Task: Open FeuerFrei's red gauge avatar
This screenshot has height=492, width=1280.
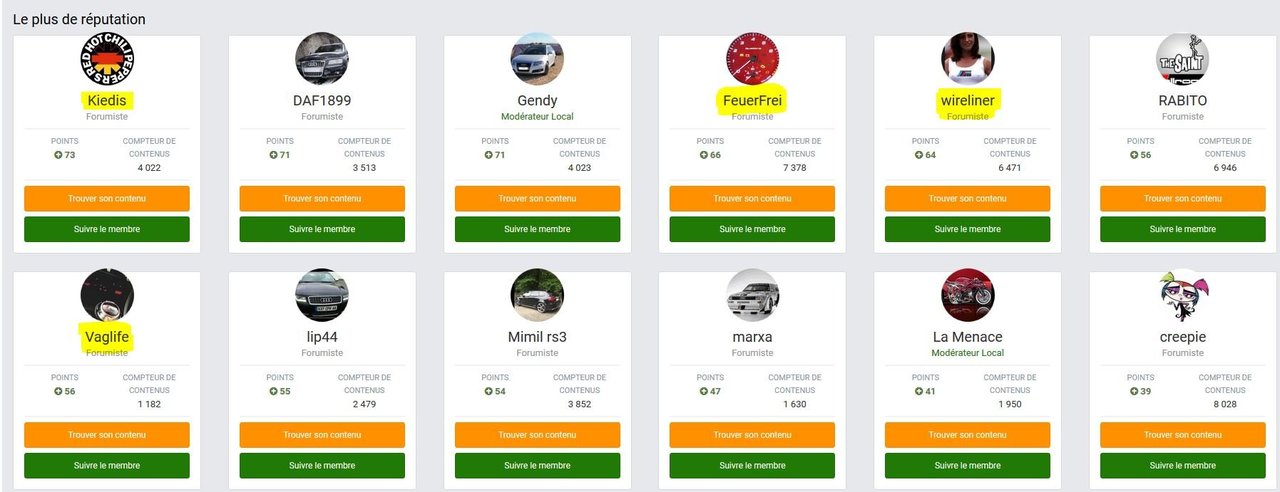Action: (752, 58)
